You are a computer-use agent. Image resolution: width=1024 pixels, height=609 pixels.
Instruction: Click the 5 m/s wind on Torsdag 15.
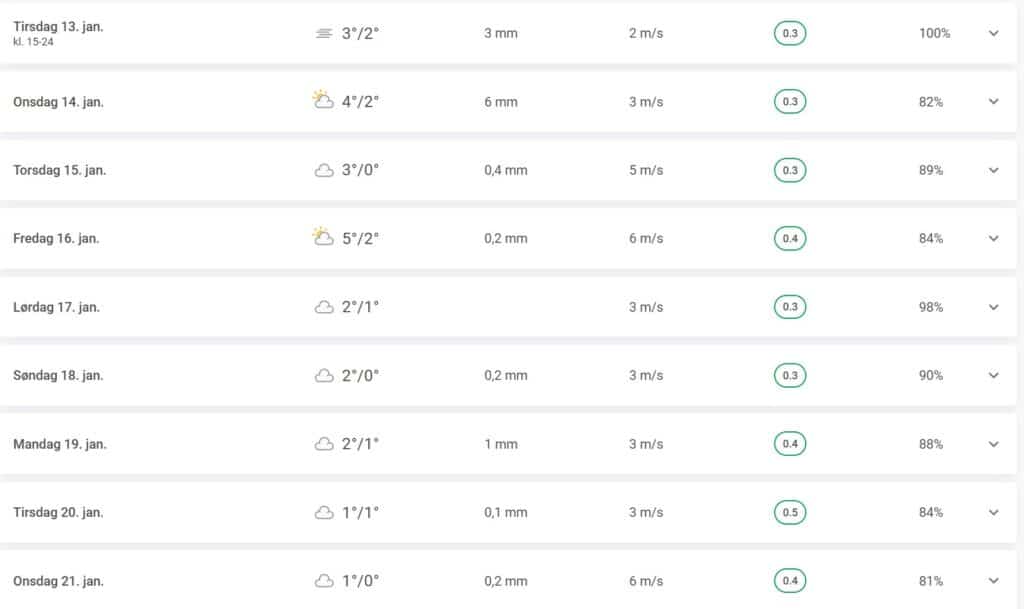[646, 170]
